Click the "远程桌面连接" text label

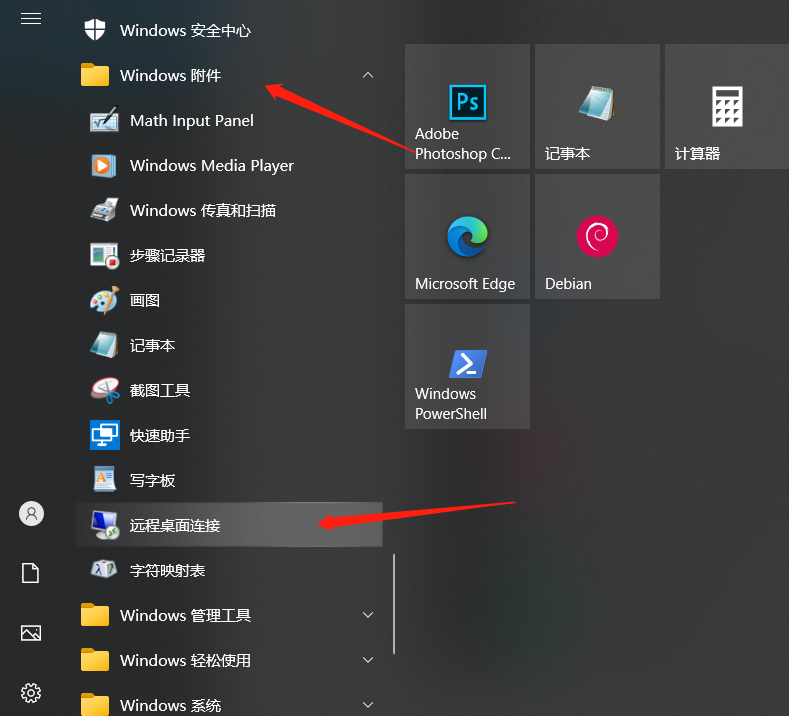click(x=175, y=525)
